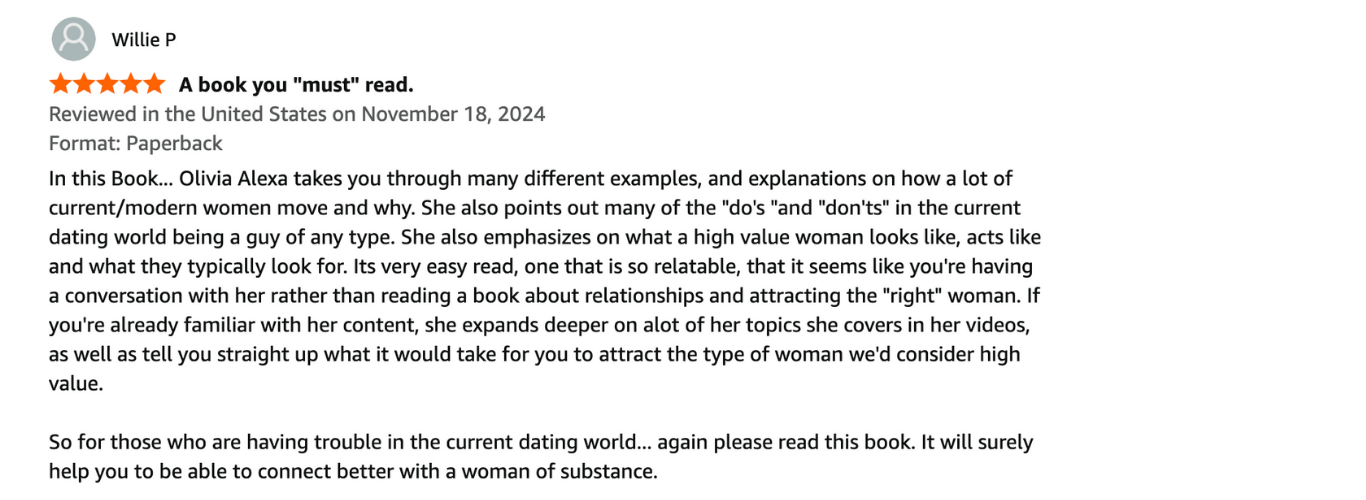Click 'Reviewed in the United States' text

pyautogui.click(x=188, y=114)
